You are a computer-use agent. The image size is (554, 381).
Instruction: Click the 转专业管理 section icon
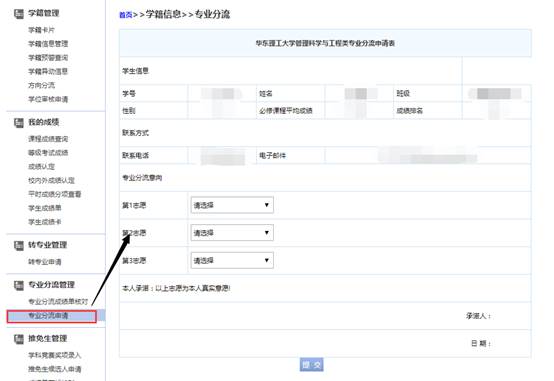pos(19,245)
